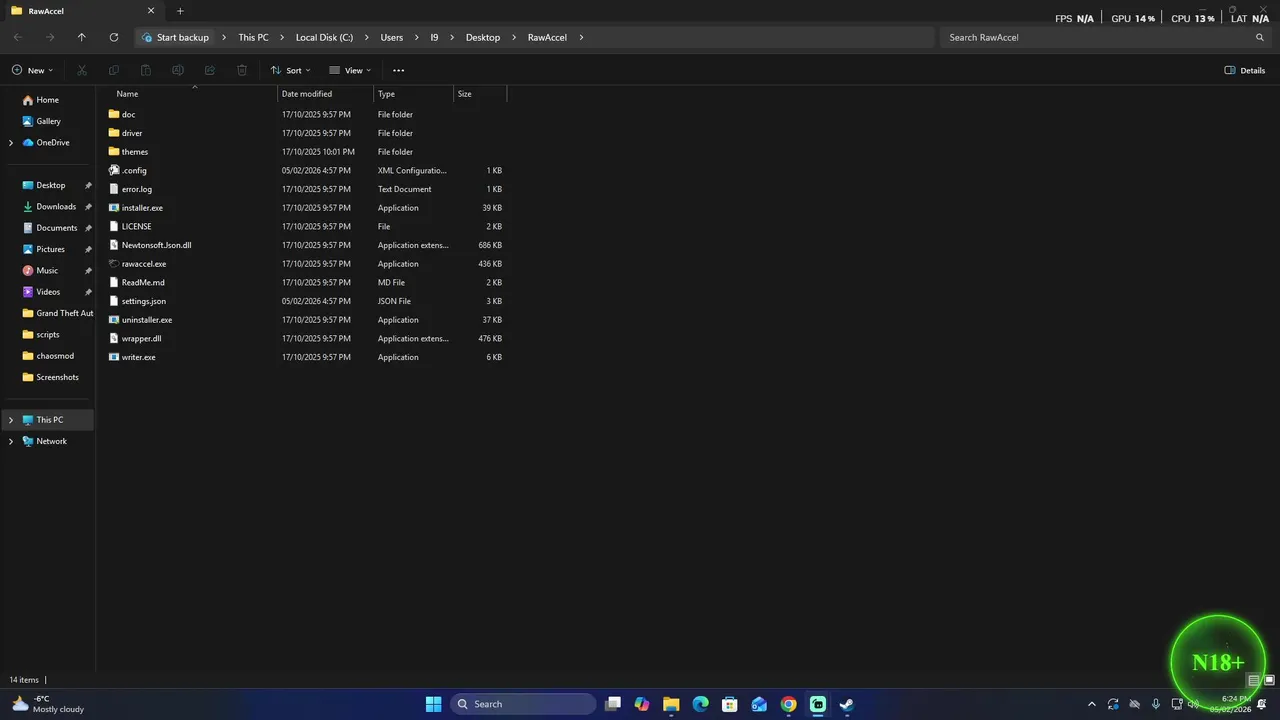Open the View dropdown
The width and height of the screenshot is (1280, 720).
(x=350, y=70)
